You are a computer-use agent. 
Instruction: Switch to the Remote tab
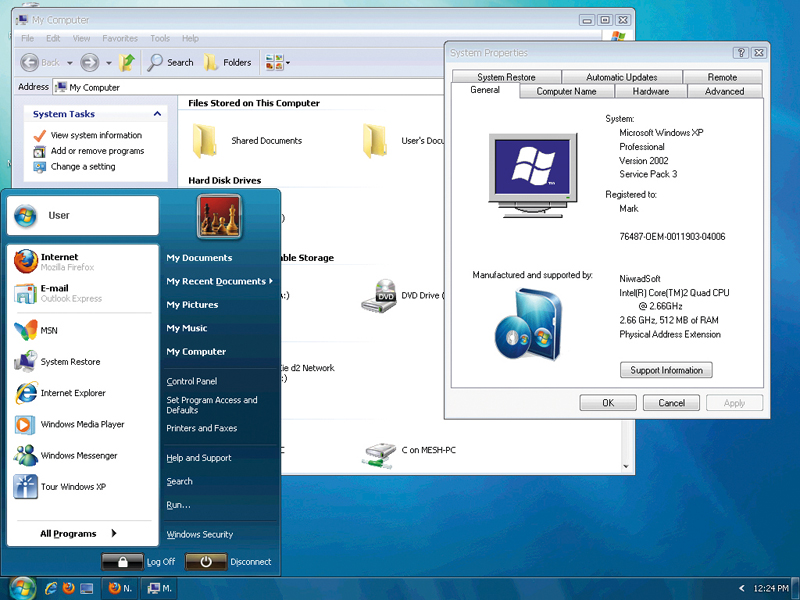(x=722, y=77)
